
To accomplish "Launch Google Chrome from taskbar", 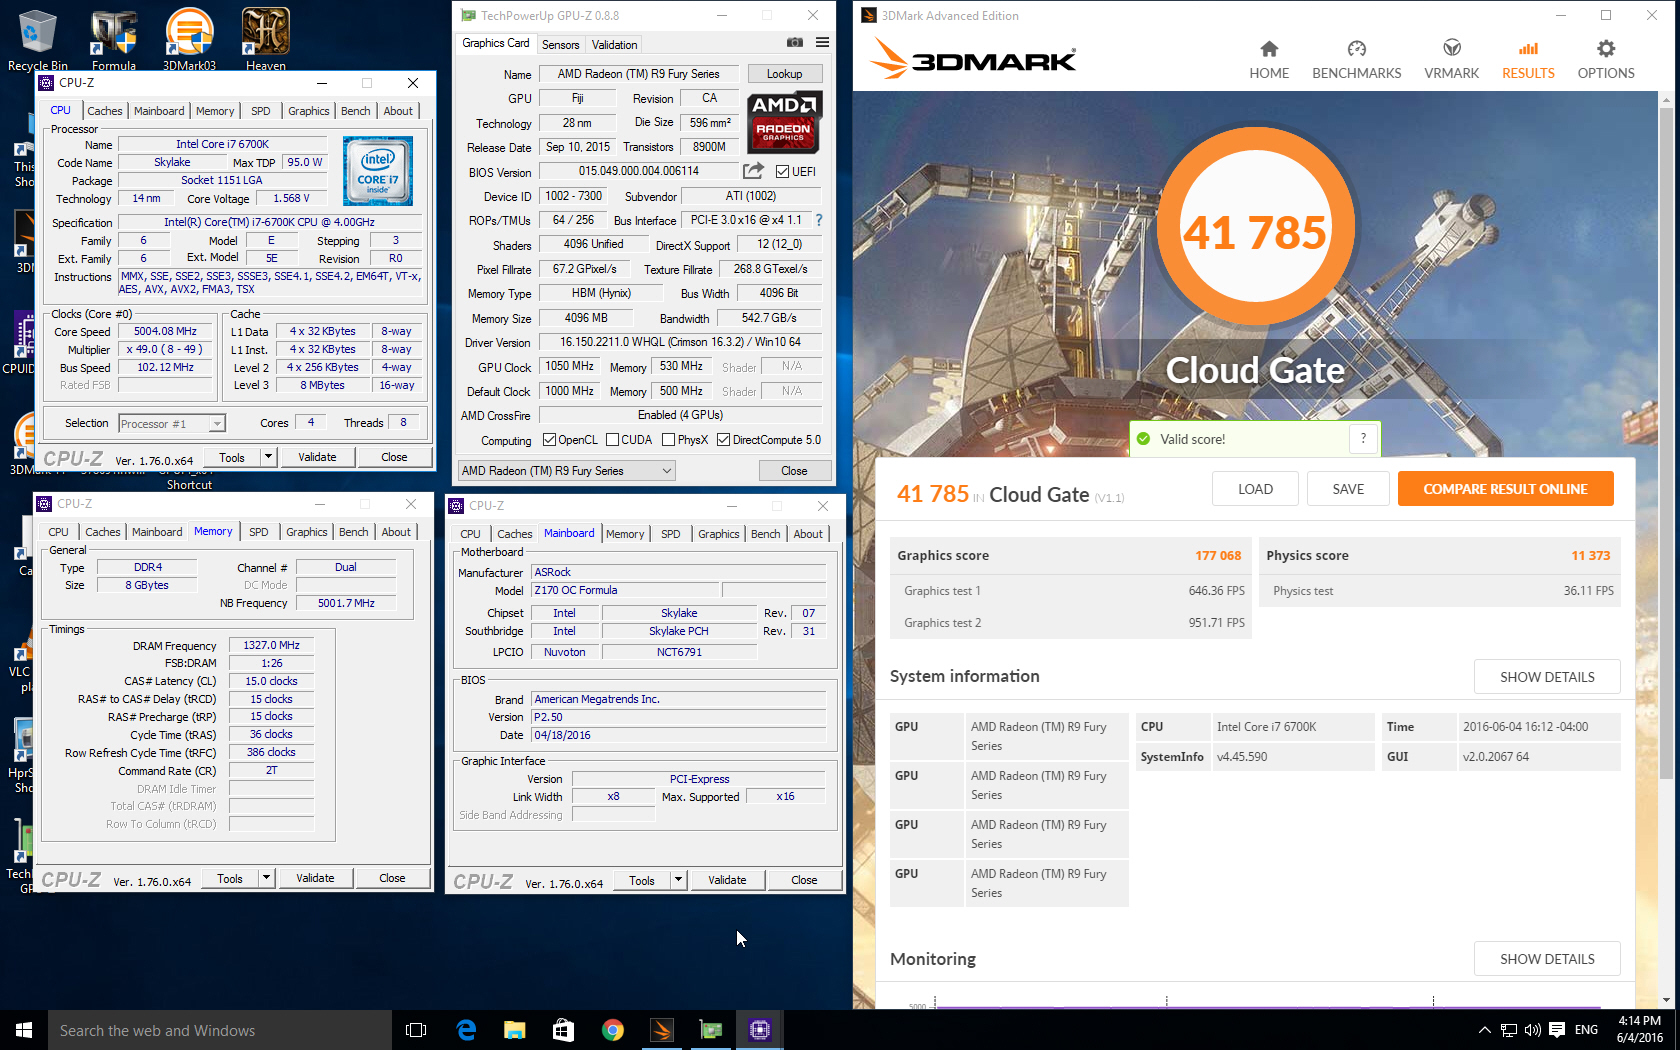I will [612, 1030].
